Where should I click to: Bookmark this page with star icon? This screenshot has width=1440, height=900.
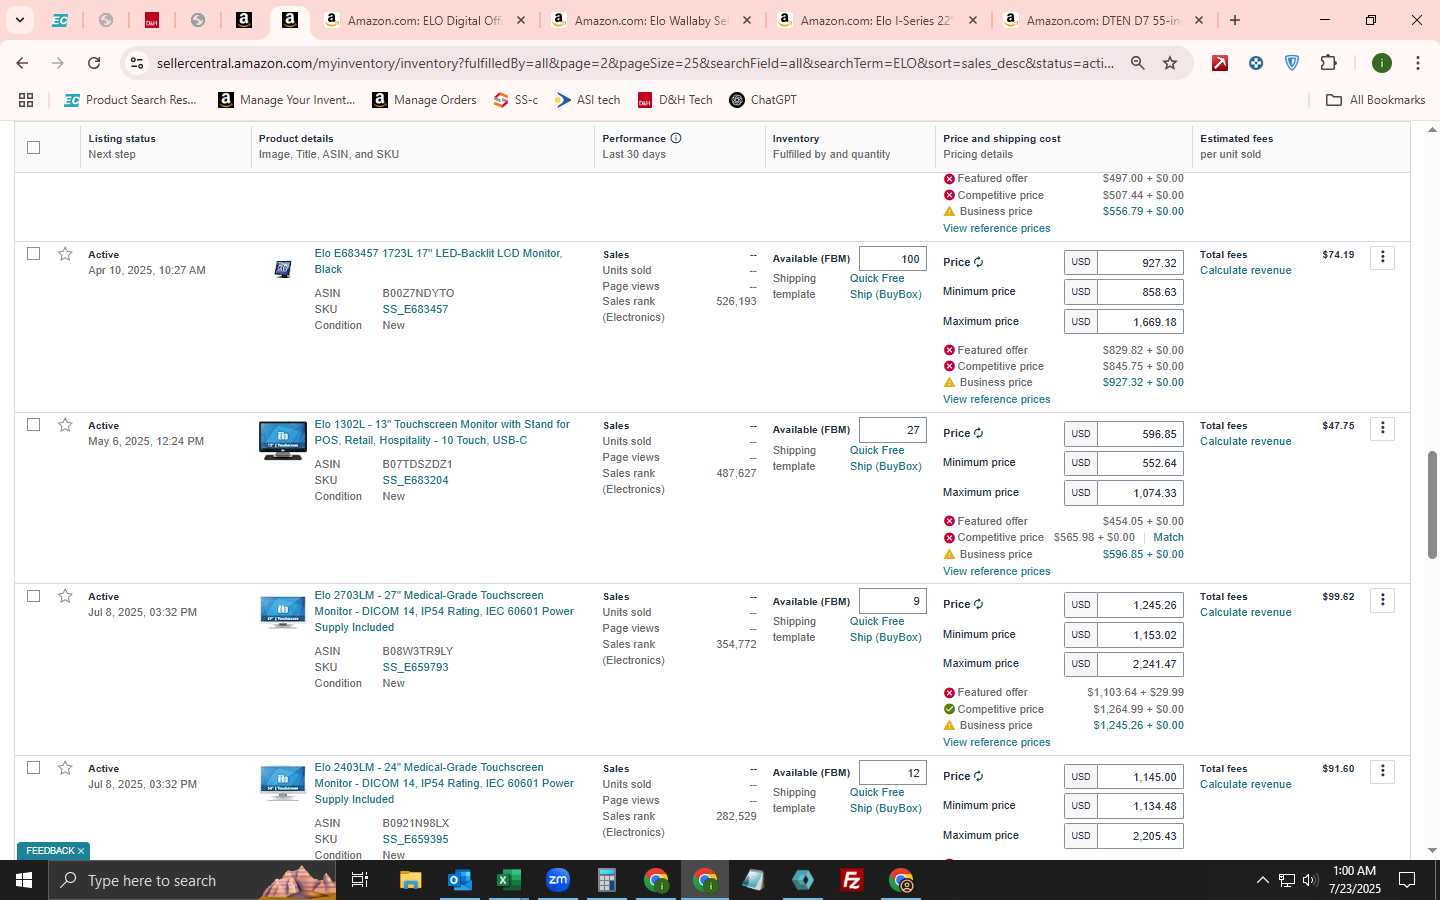click(x=1170, y=63)
